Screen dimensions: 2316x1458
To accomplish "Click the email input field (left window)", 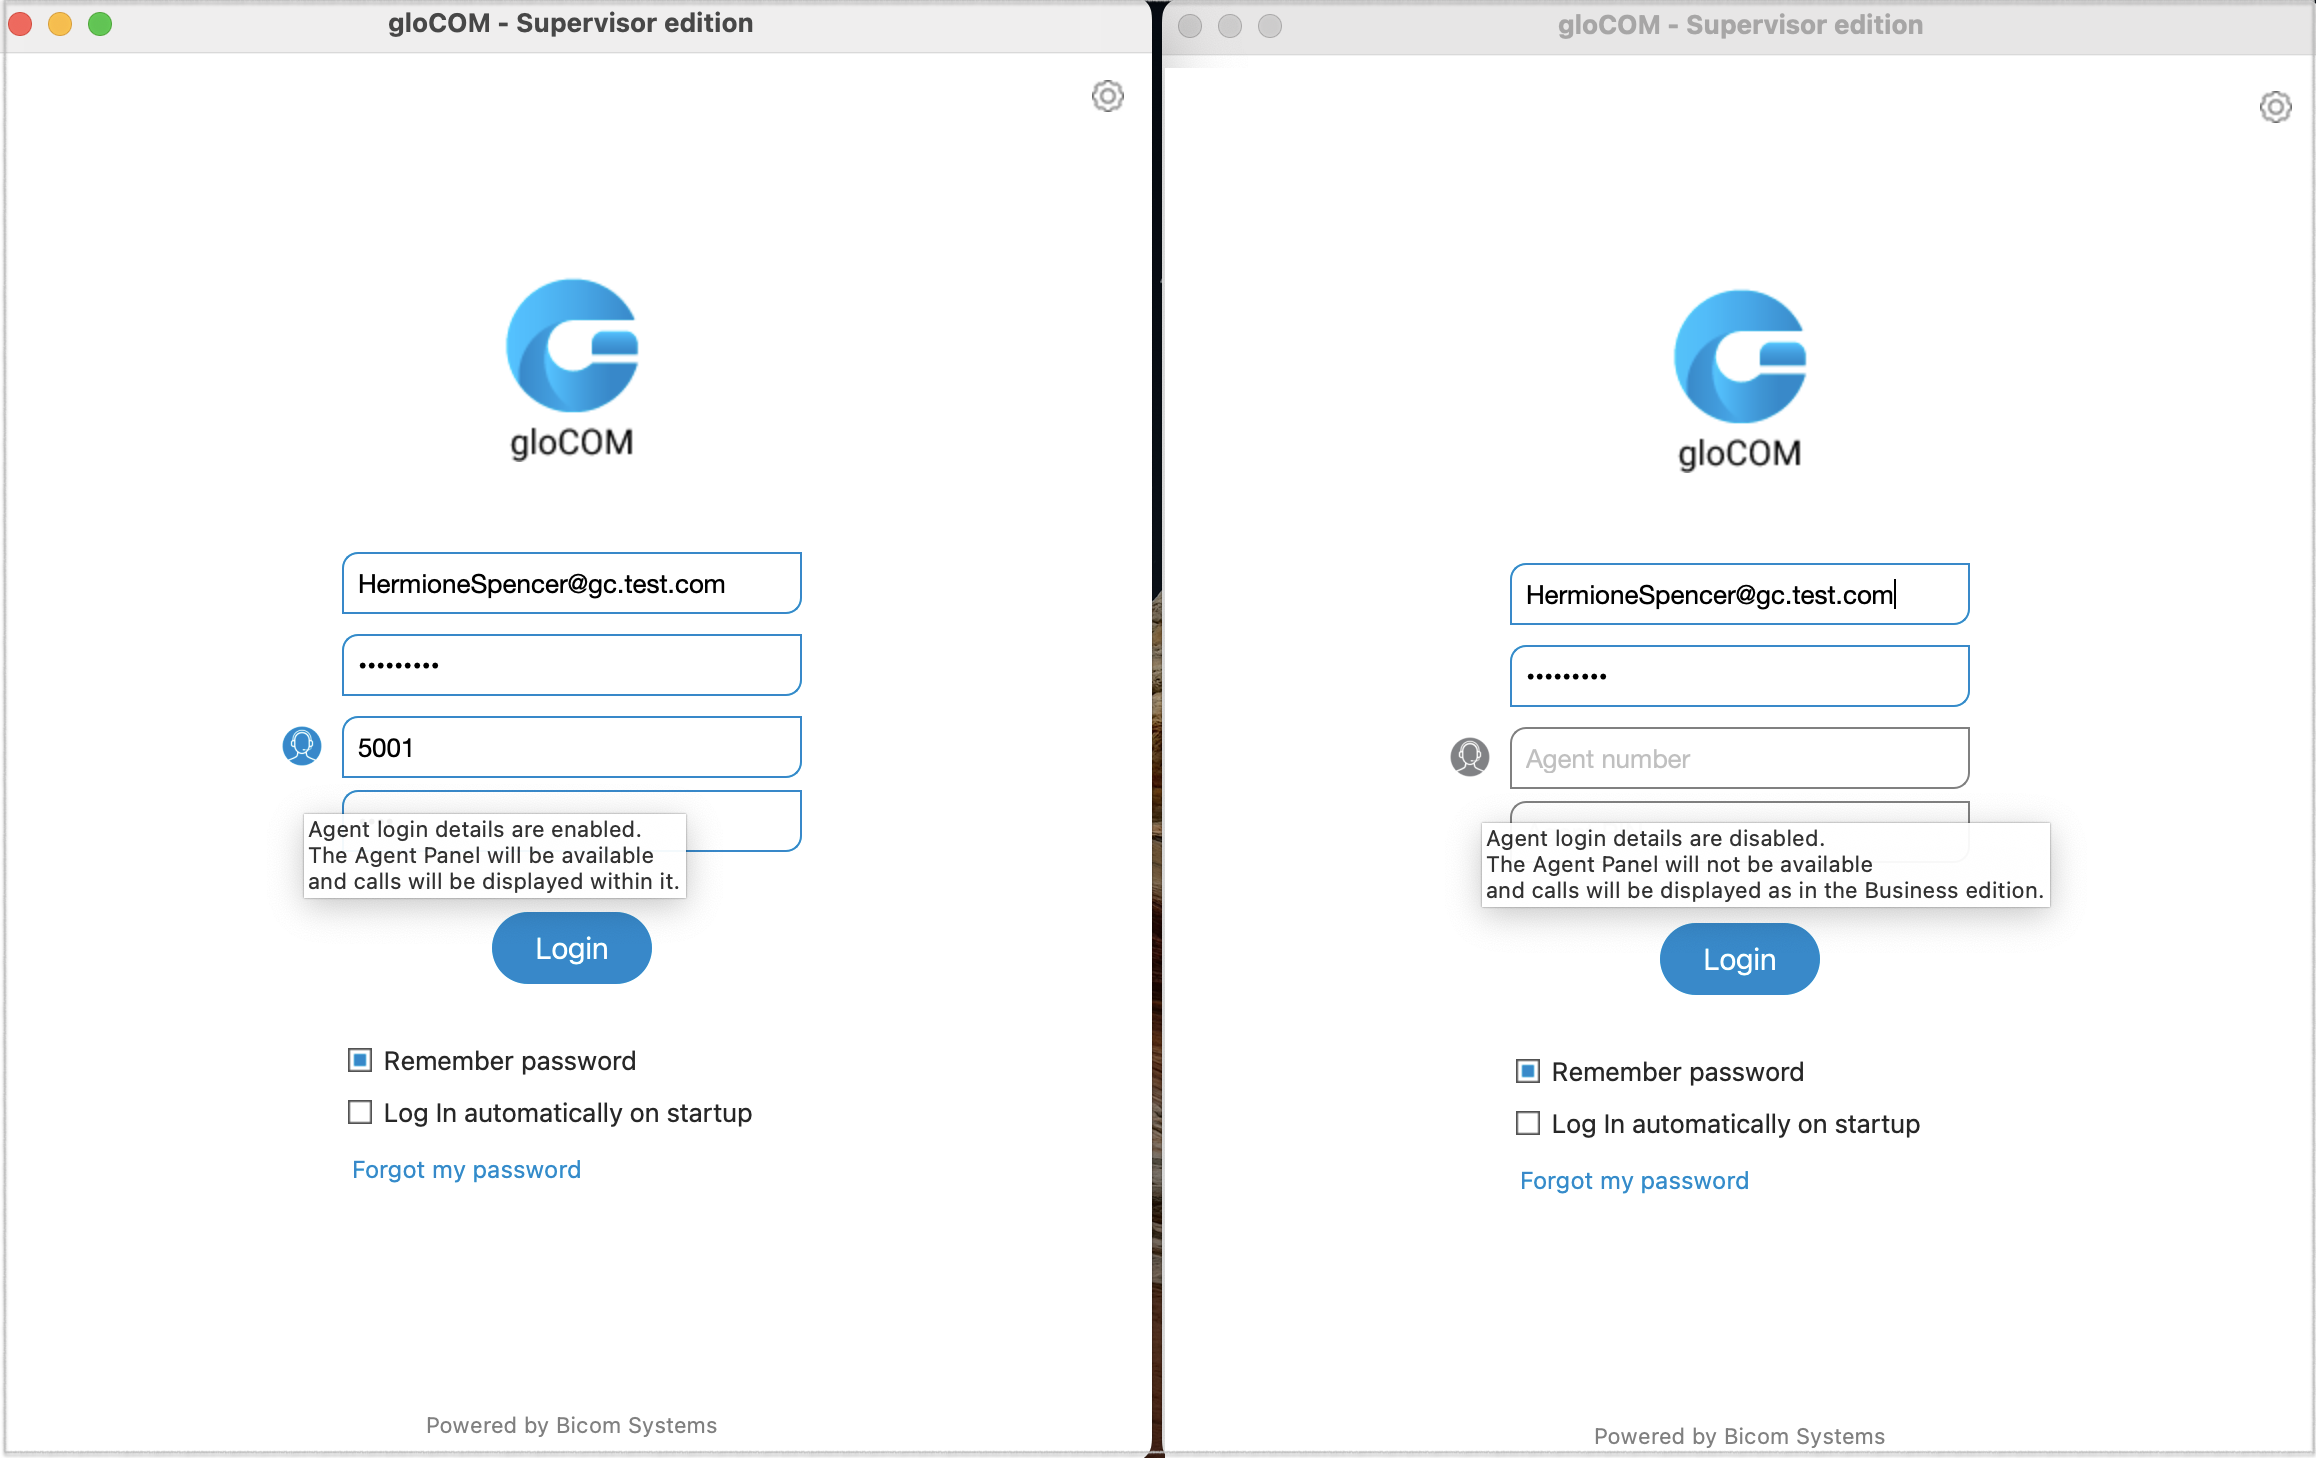I will pyautogui.click(x=571, y=585).
